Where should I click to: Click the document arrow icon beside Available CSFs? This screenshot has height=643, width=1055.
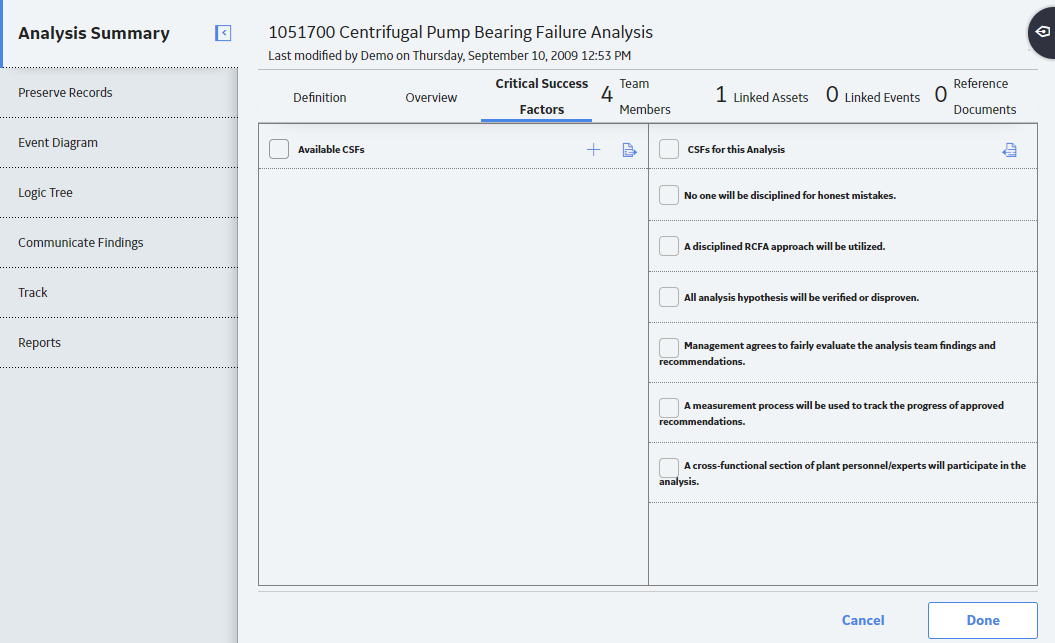tap(629, 150)
